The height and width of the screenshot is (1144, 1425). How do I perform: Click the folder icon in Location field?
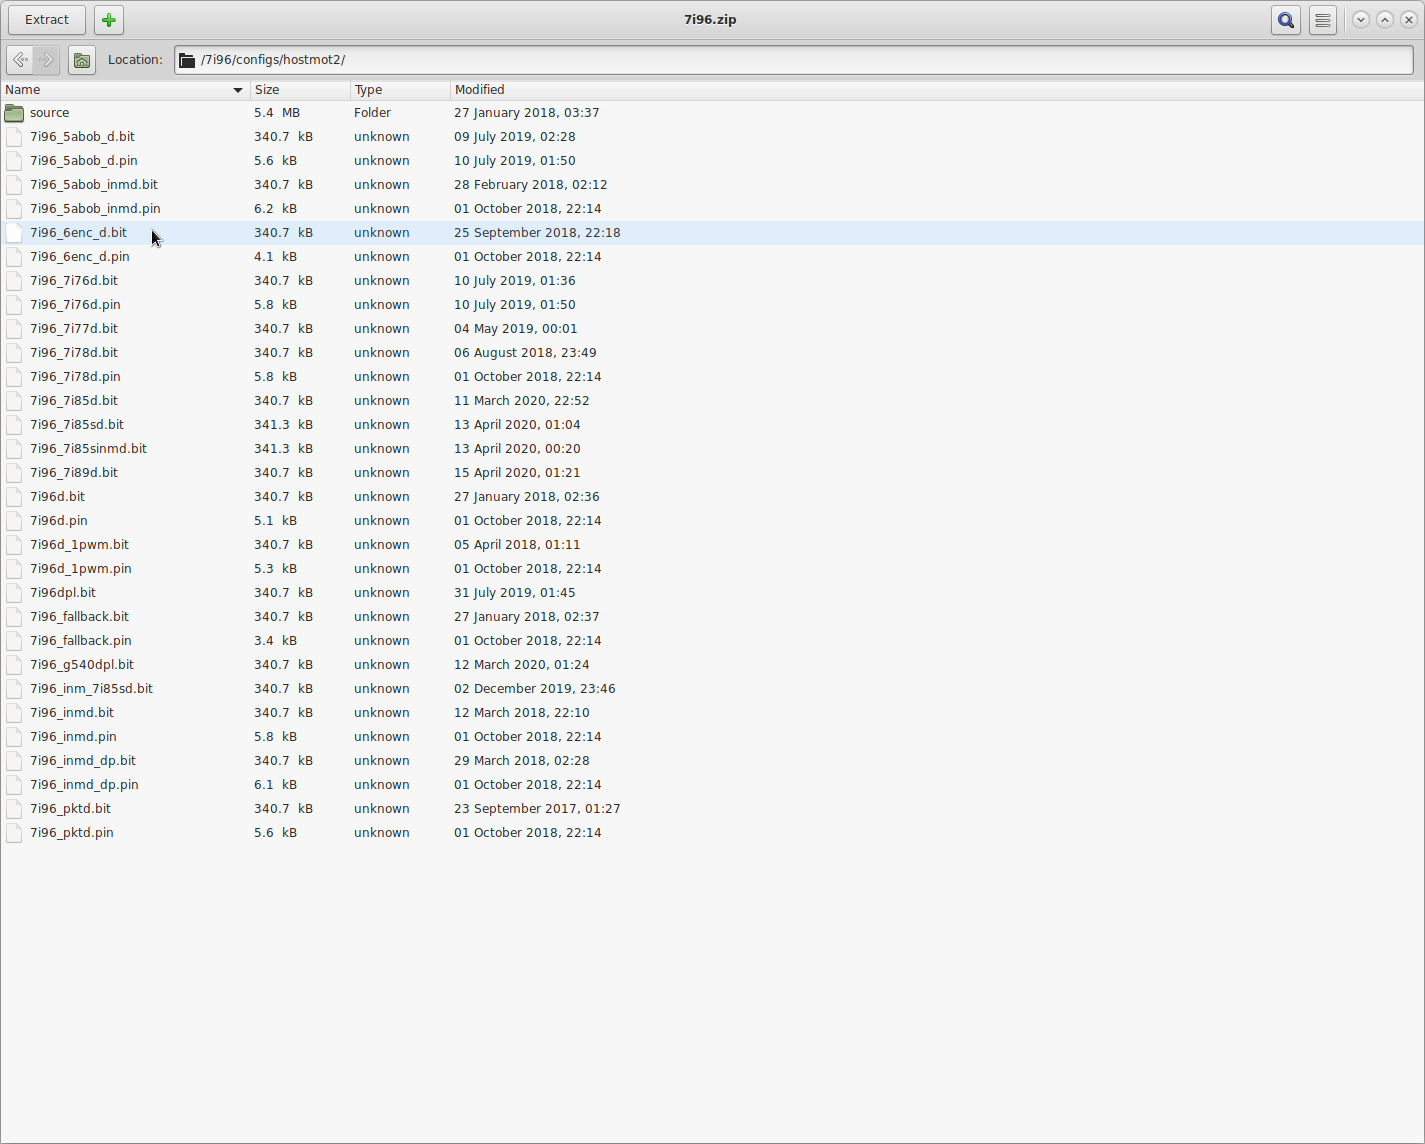click(187, 60)
